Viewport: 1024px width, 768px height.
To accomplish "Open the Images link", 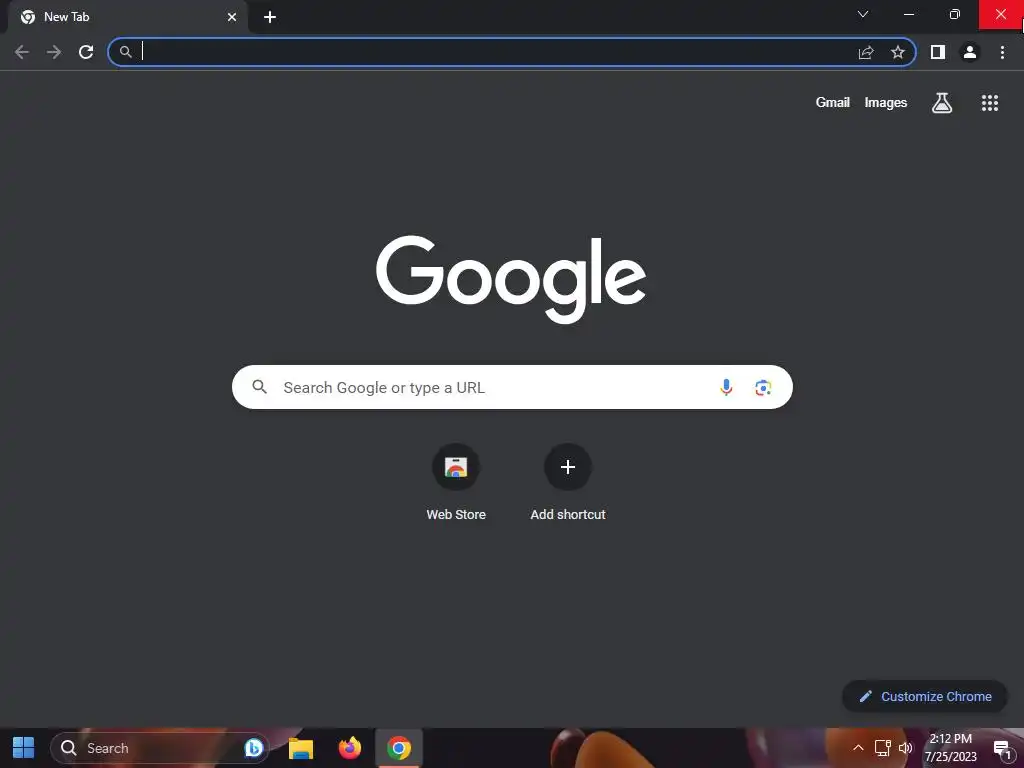I will pos(886,103).
